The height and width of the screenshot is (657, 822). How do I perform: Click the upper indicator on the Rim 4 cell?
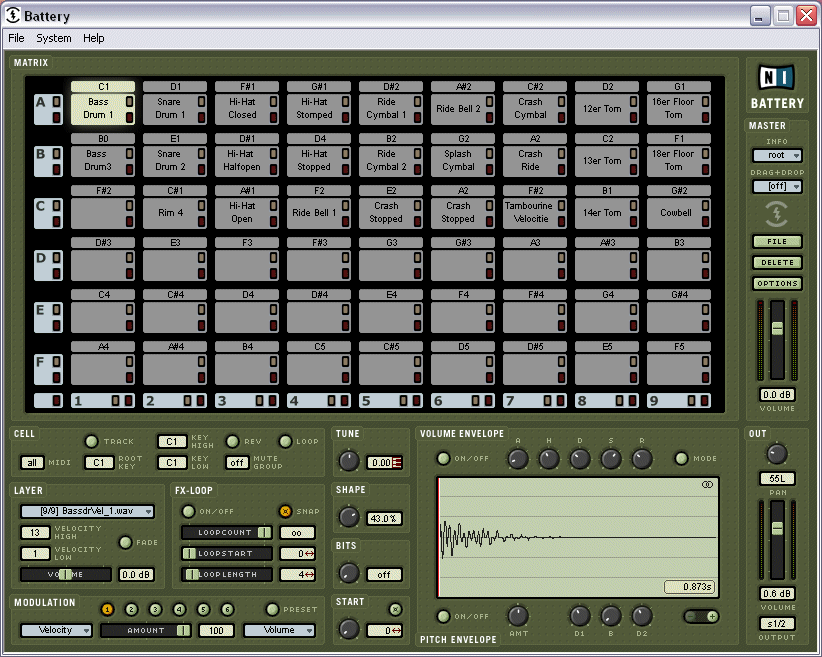coord(201,206)
